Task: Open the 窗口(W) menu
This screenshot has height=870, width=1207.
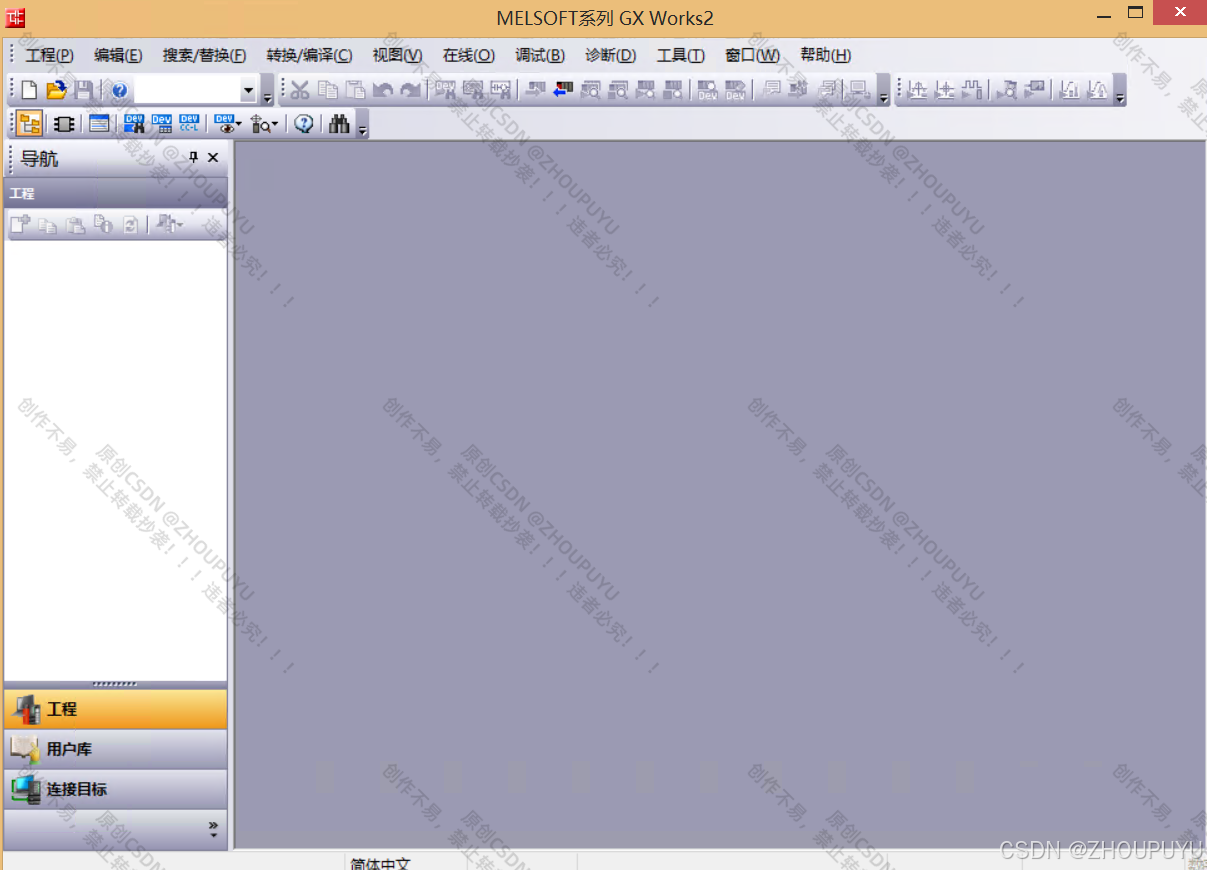Action: (x=753, y=55)
